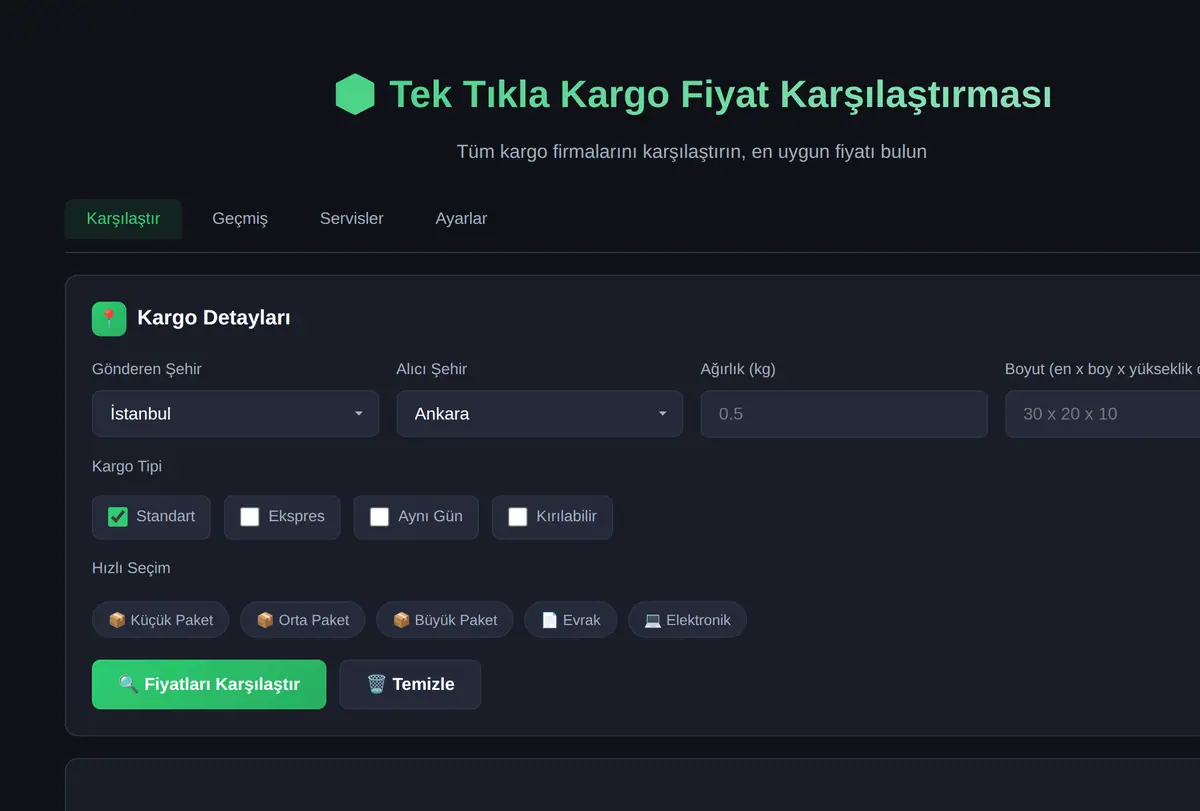Click the Temizle button

coord(410,684)
